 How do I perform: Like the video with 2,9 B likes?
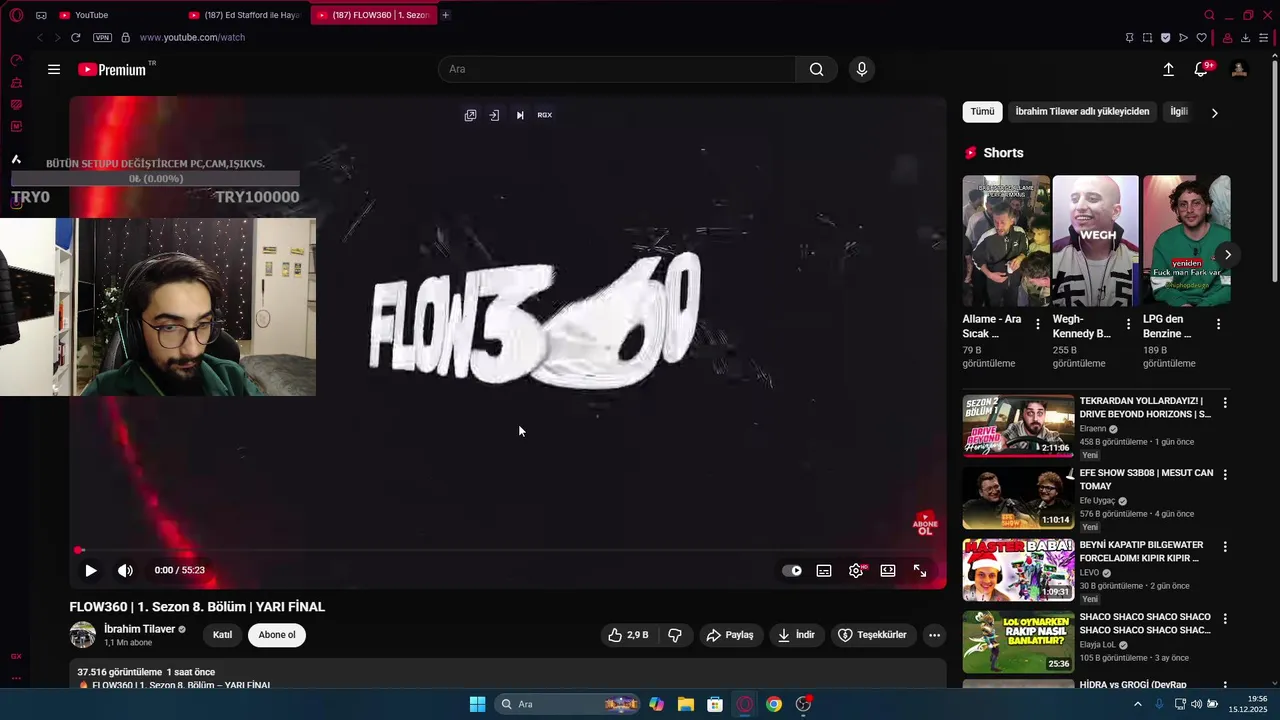(628, 635)
